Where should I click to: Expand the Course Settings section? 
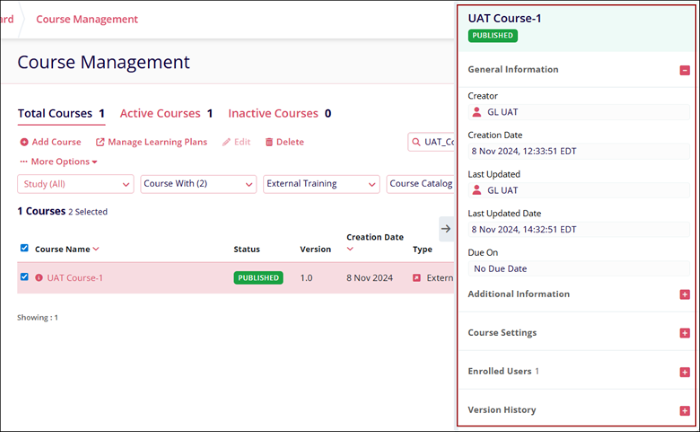pyautogui.click(x=684, y=332)
